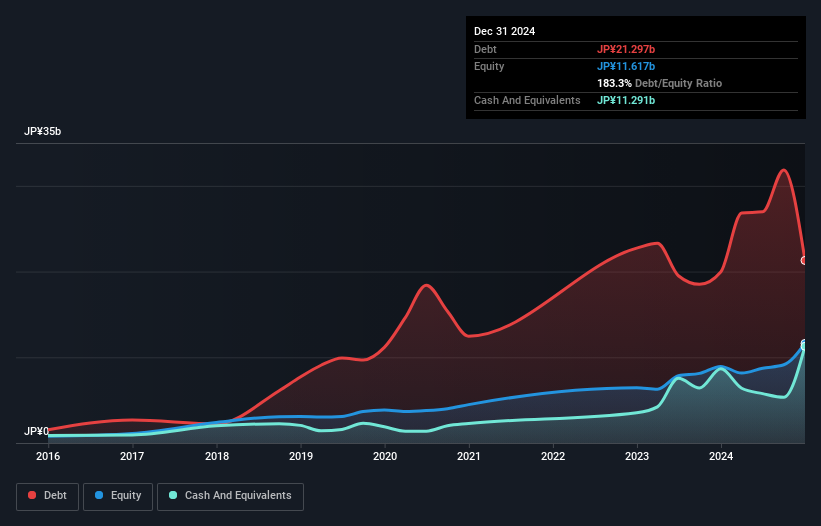The width and height of the screenshot is (821, 526).
Task: Click the 2020 x-axis label
Action: coord(385,456)
